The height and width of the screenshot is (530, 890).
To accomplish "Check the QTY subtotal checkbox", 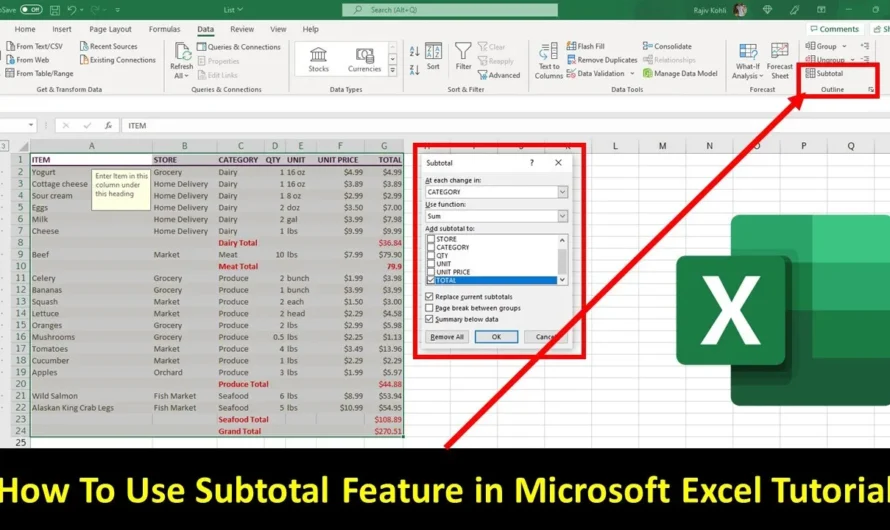I will [431, 255].
